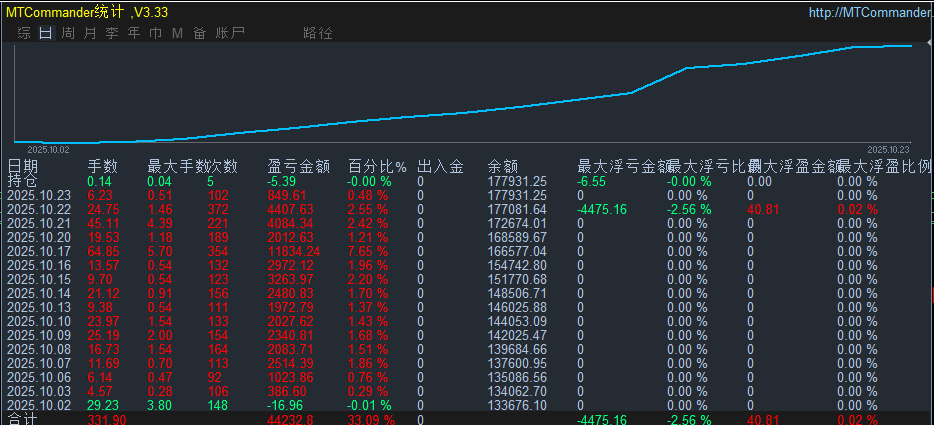This screenshot has width=934, height=425.
Task: Click the balance 177081.64
Action: pos(517,210)
